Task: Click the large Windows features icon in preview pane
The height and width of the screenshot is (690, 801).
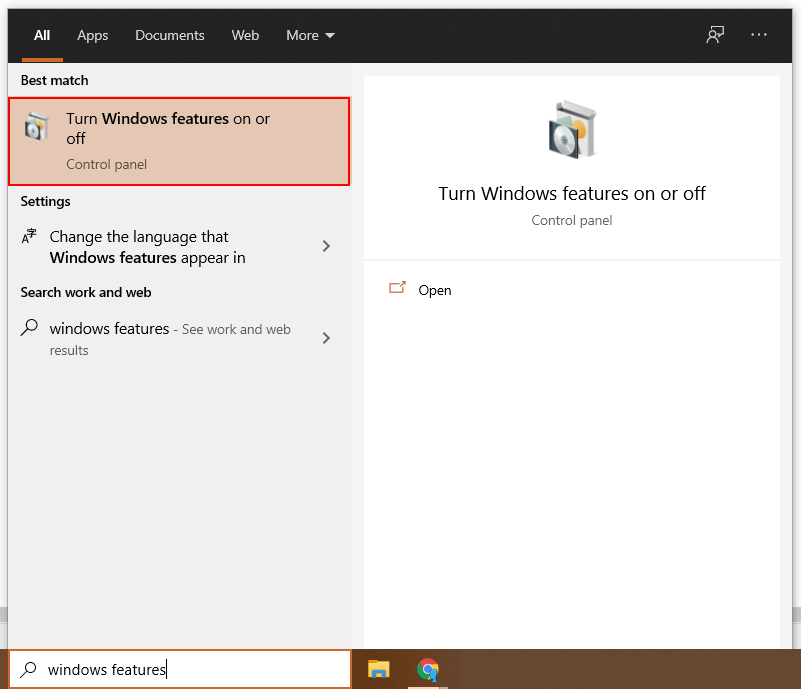Action: click(x=572, y=130)
